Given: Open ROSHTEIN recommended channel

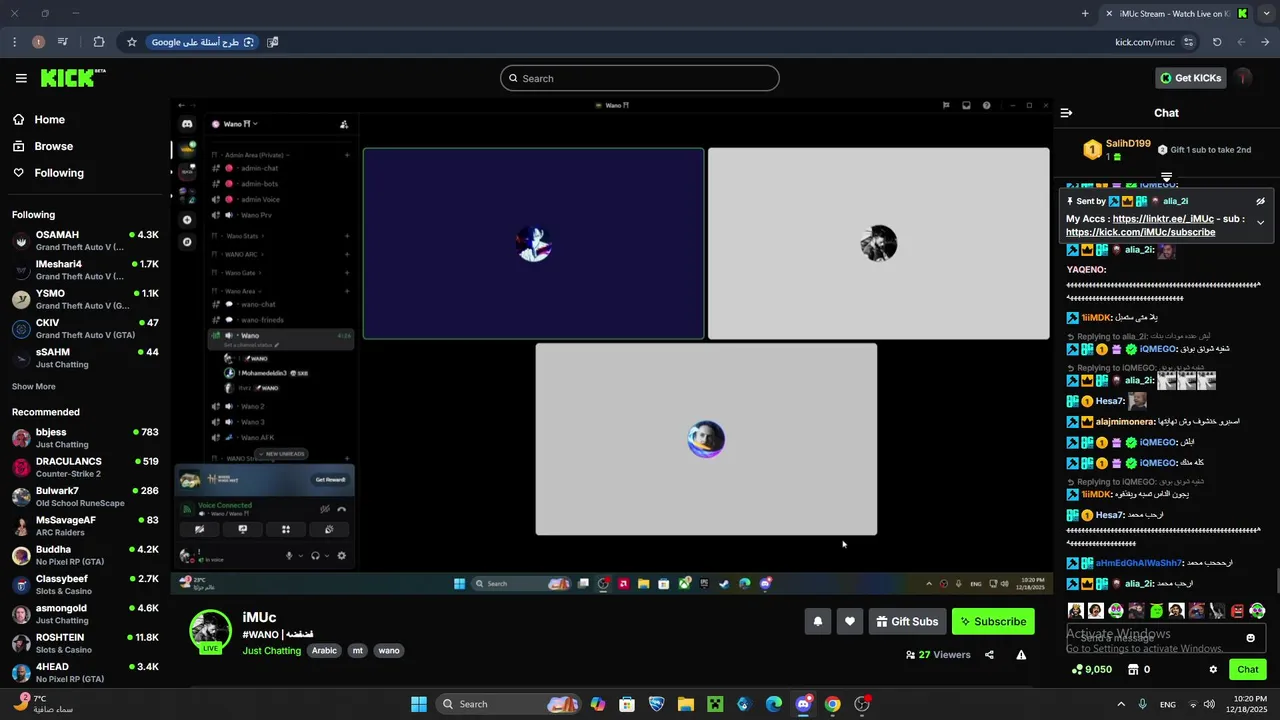Looking at the screenshot, I should point(85,643).
